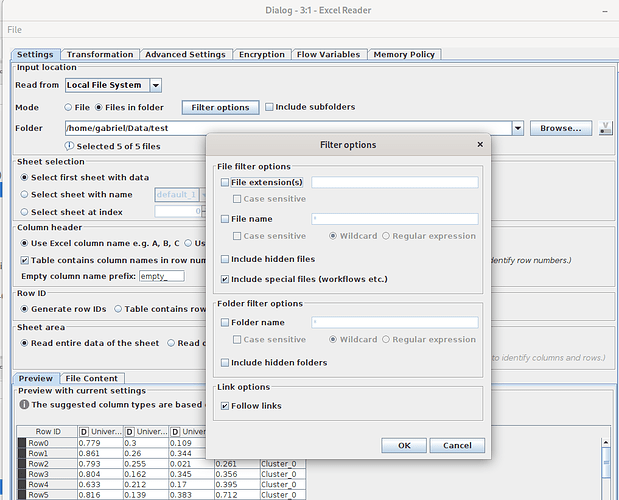Click the File extension(s) text field

pyautogui.click(x=395, y=182)
